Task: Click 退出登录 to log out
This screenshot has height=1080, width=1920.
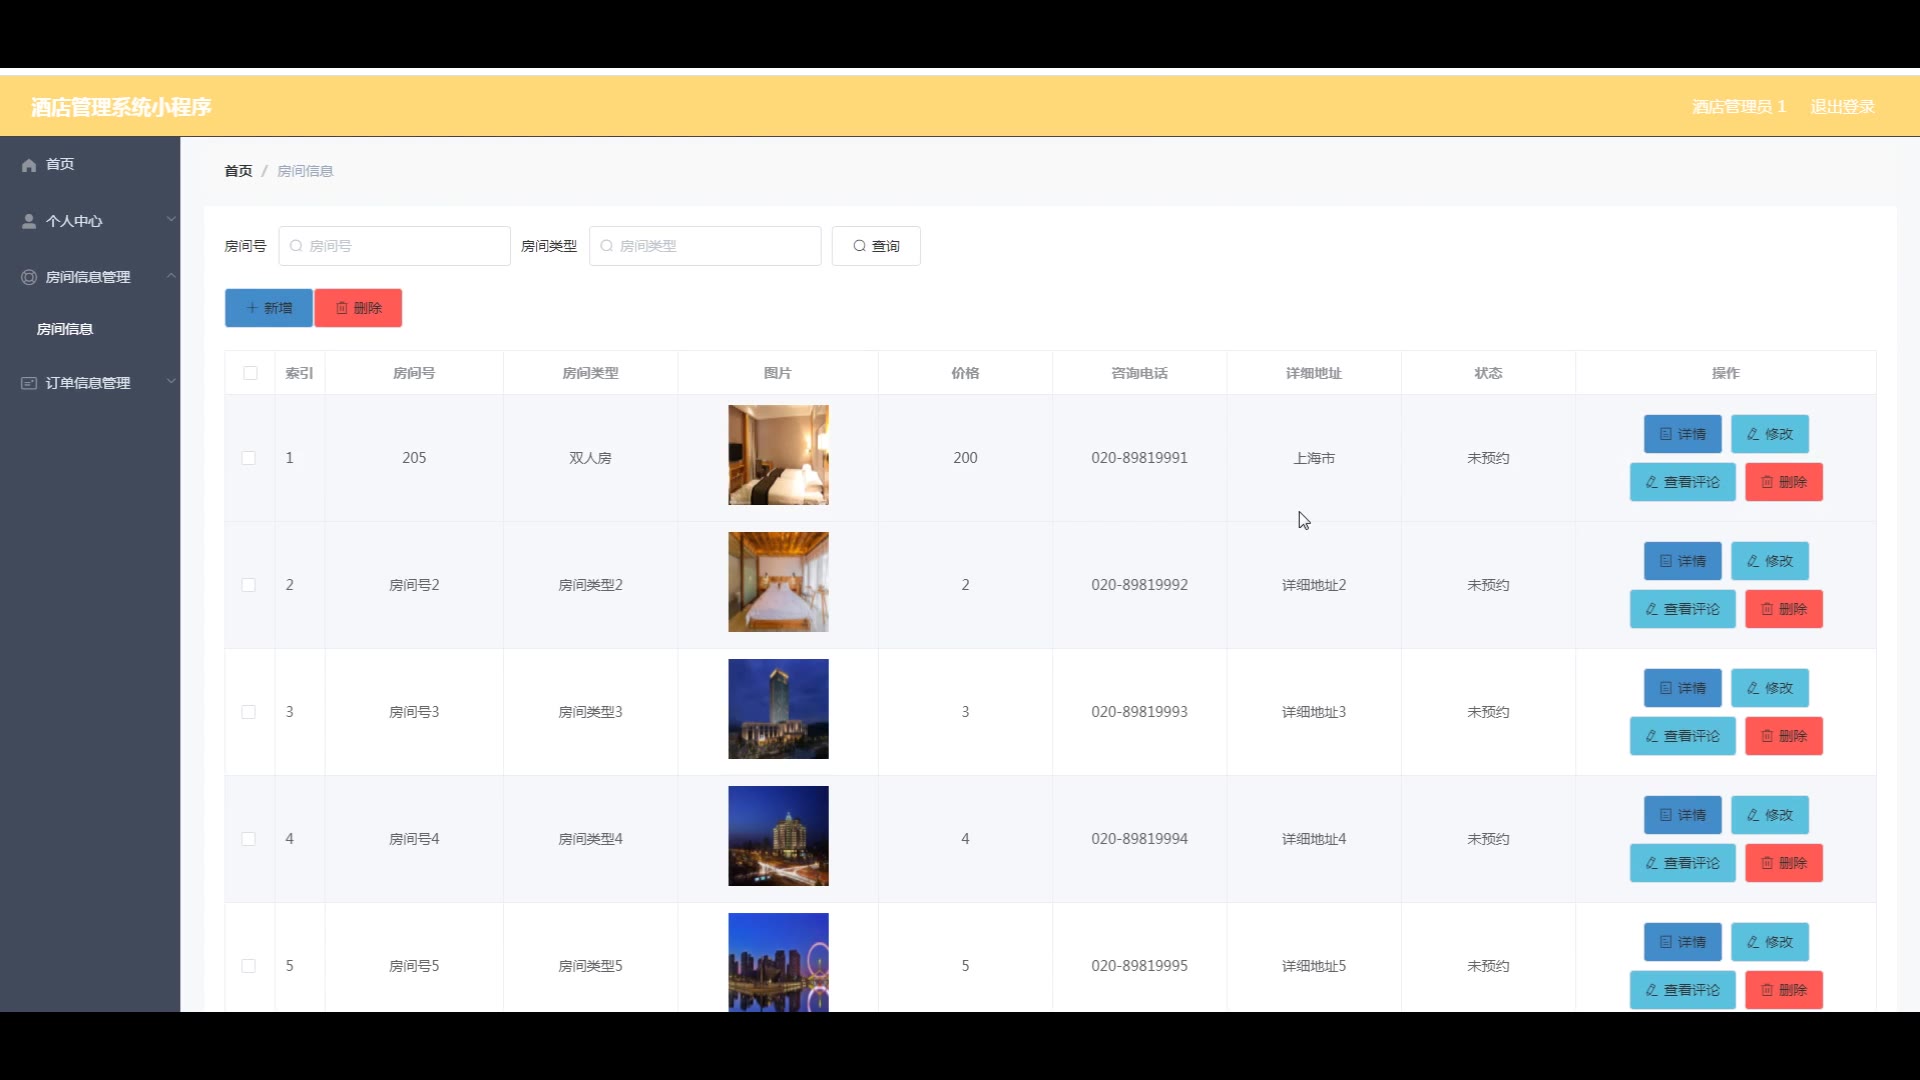Action: 1842,107
